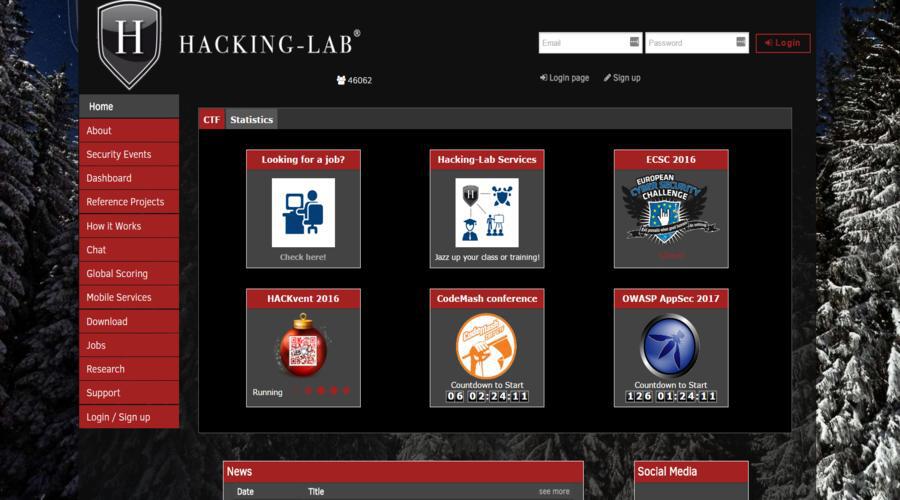The width and height of the screenshot is (900, 500).
Task: Click the 'Hacking-Lab Services' card title
Action: (x=487, y=160)
